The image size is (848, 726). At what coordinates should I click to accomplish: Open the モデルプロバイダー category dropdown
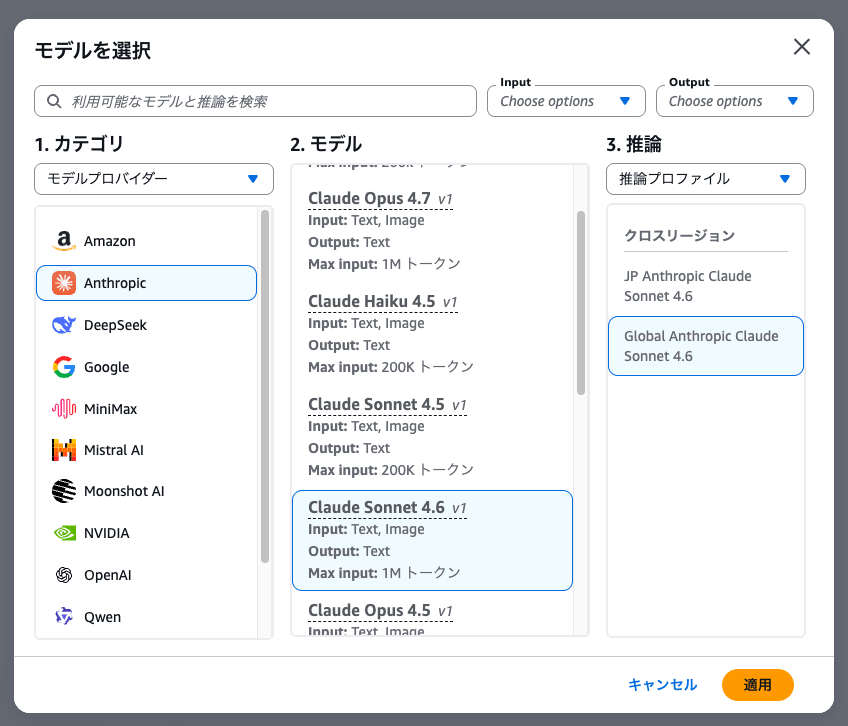(x=154, y=179)
